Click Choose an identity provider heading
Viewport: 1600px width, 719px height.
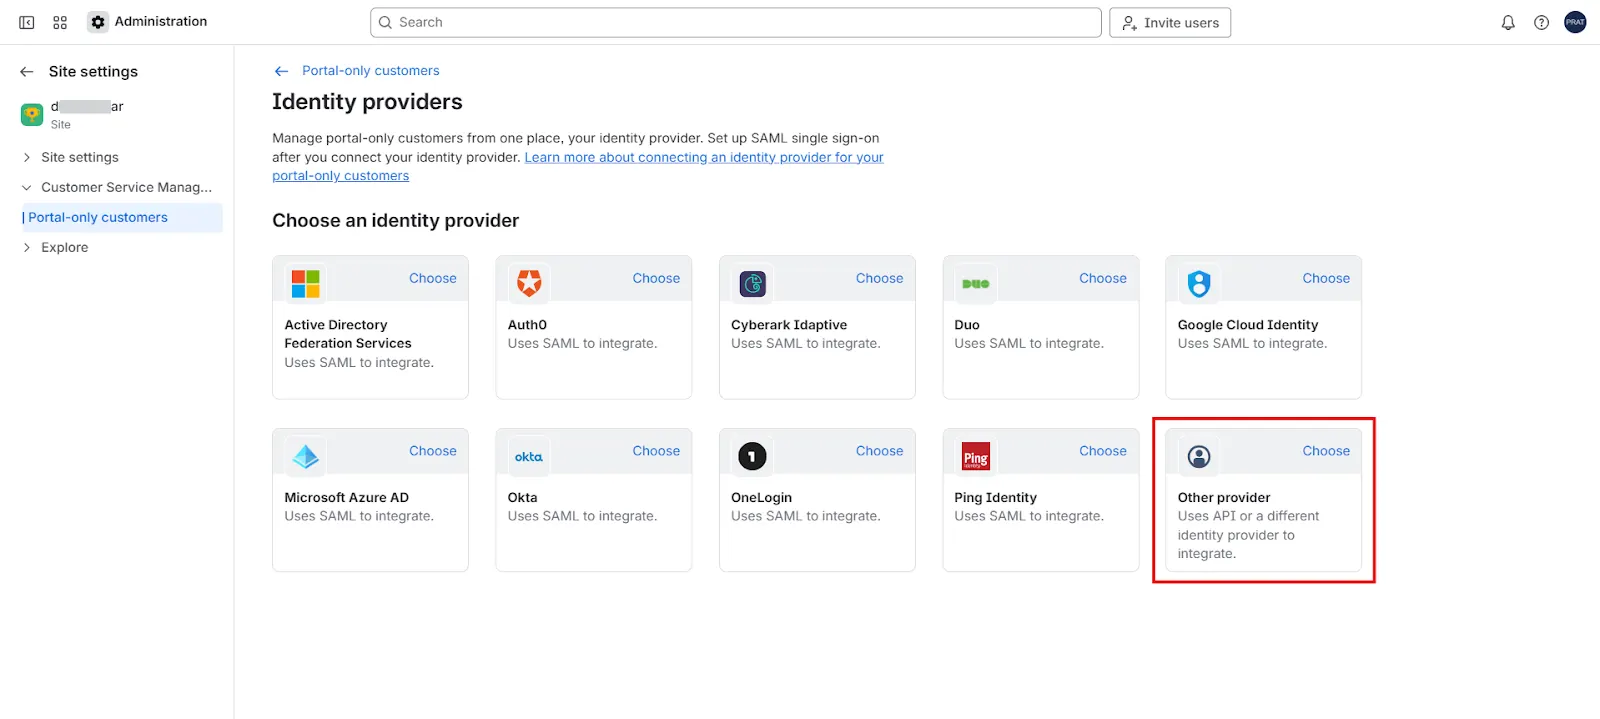coord(396,221)
